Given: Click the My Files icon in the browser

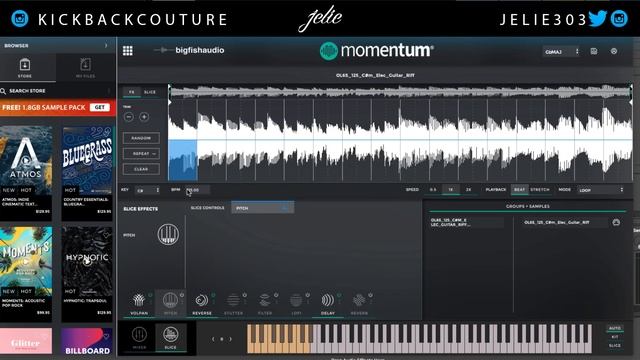Looking at the screenshot, I should pyautogui.click(x=85, y=64).
